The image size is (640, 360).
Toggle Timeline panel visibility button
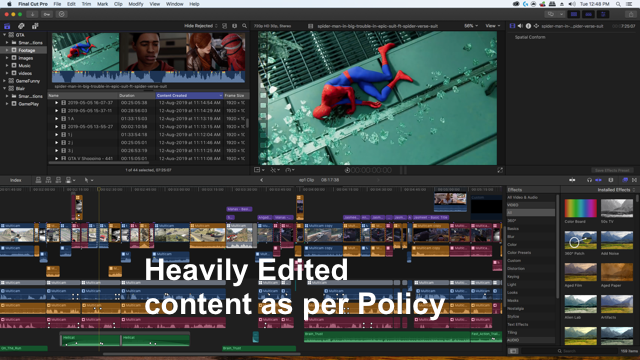point(589,14)
